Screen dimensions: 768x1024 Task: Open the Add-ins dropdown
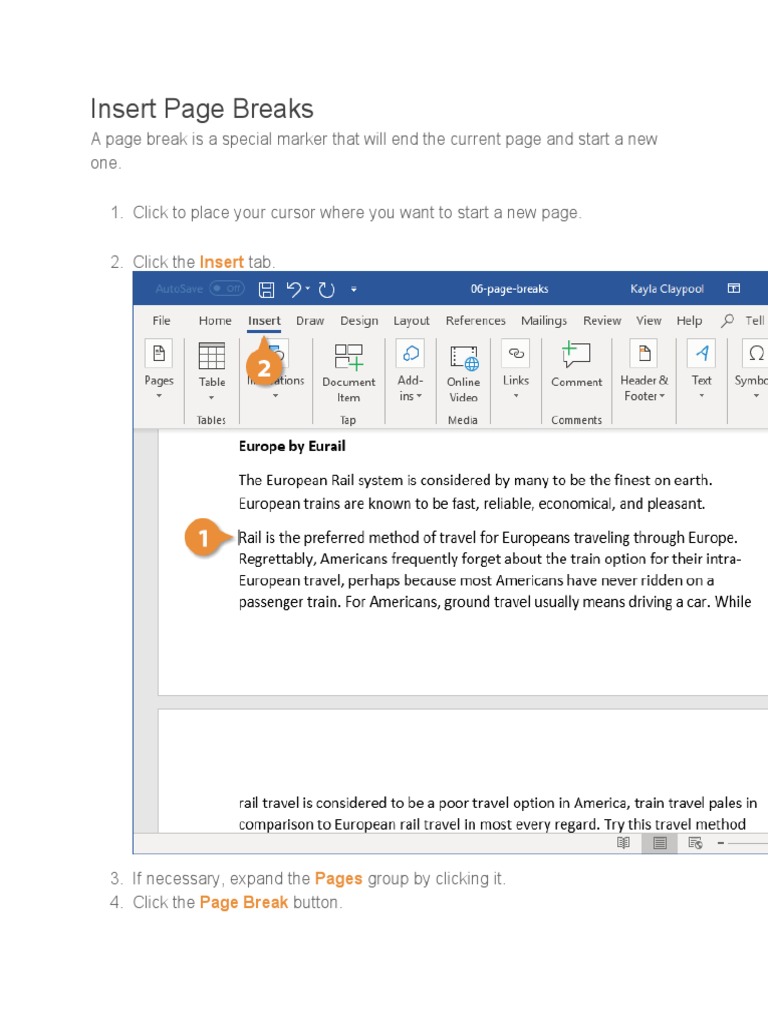[x=410, y=368]
